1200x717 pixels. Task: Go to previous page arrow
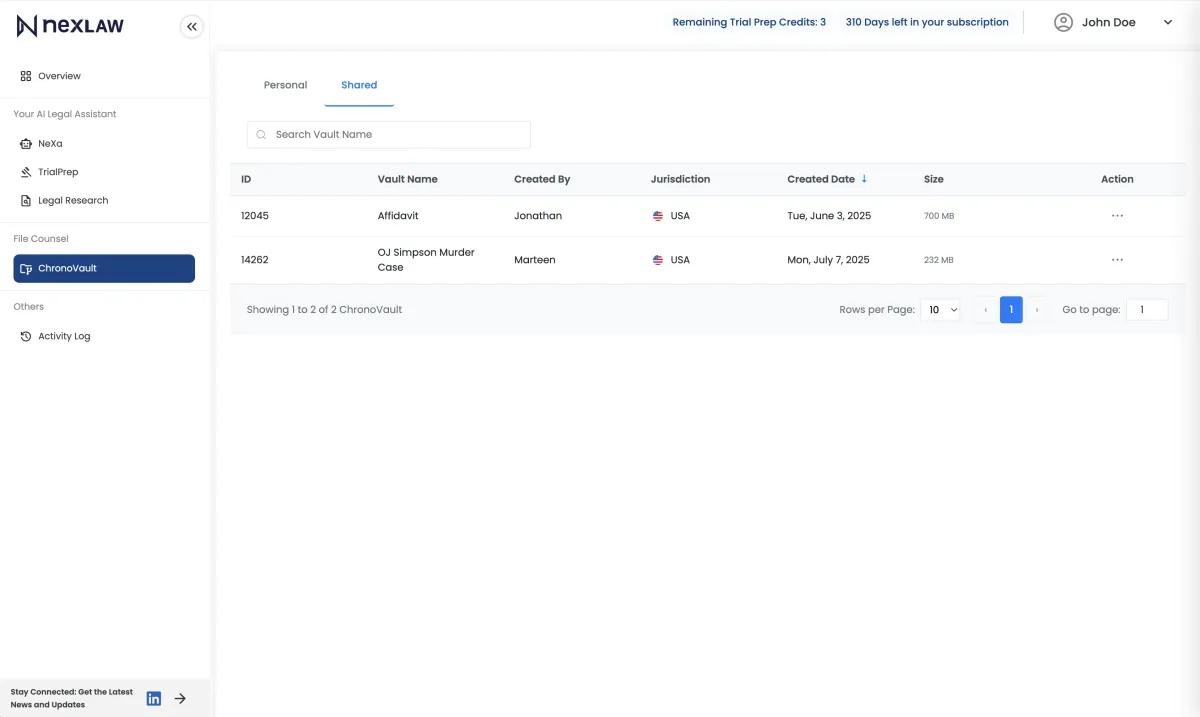click(x=986, y=310)
